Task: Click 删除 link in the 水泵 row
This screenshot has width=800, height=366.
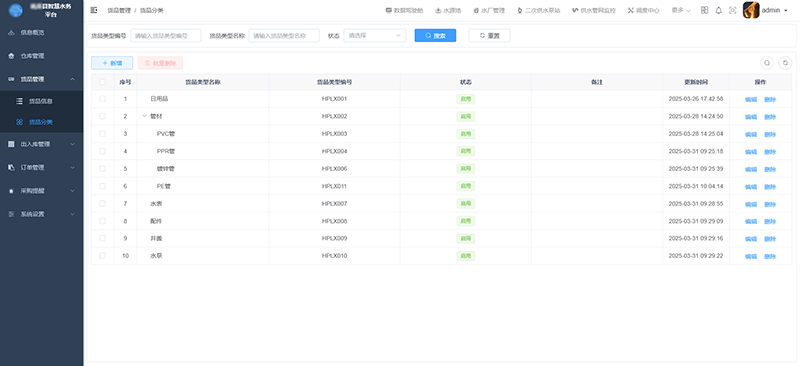Action: pos(770,256)
